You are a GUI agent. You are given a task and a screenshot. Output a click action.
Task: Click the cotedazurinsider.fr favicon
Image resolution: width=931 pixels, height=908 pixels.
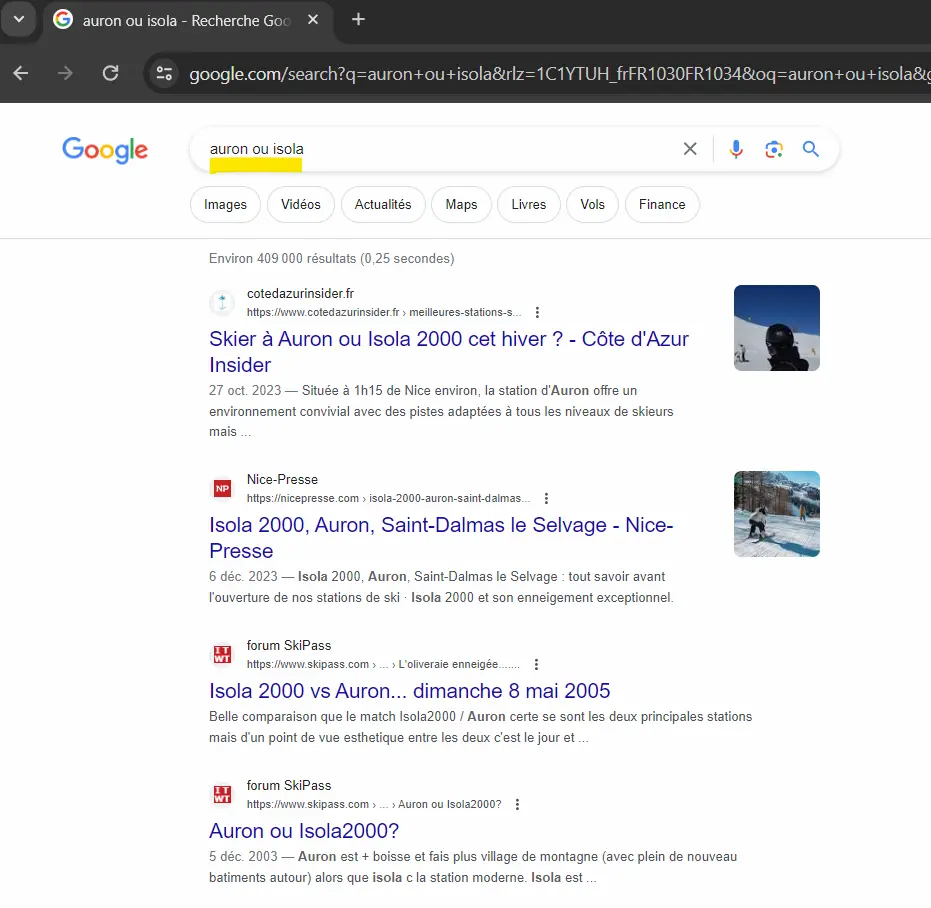(223, 302)
